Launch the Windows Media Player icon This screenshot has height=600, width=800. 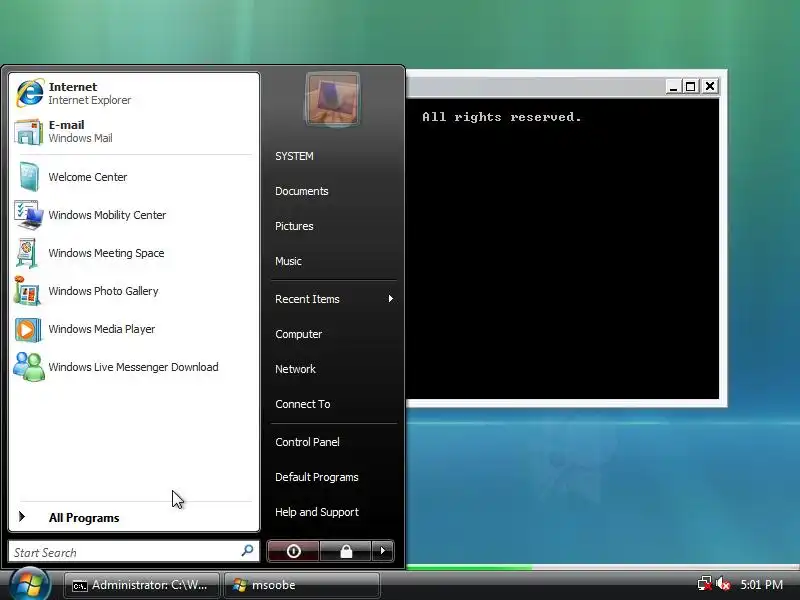(x=28, y=330)
